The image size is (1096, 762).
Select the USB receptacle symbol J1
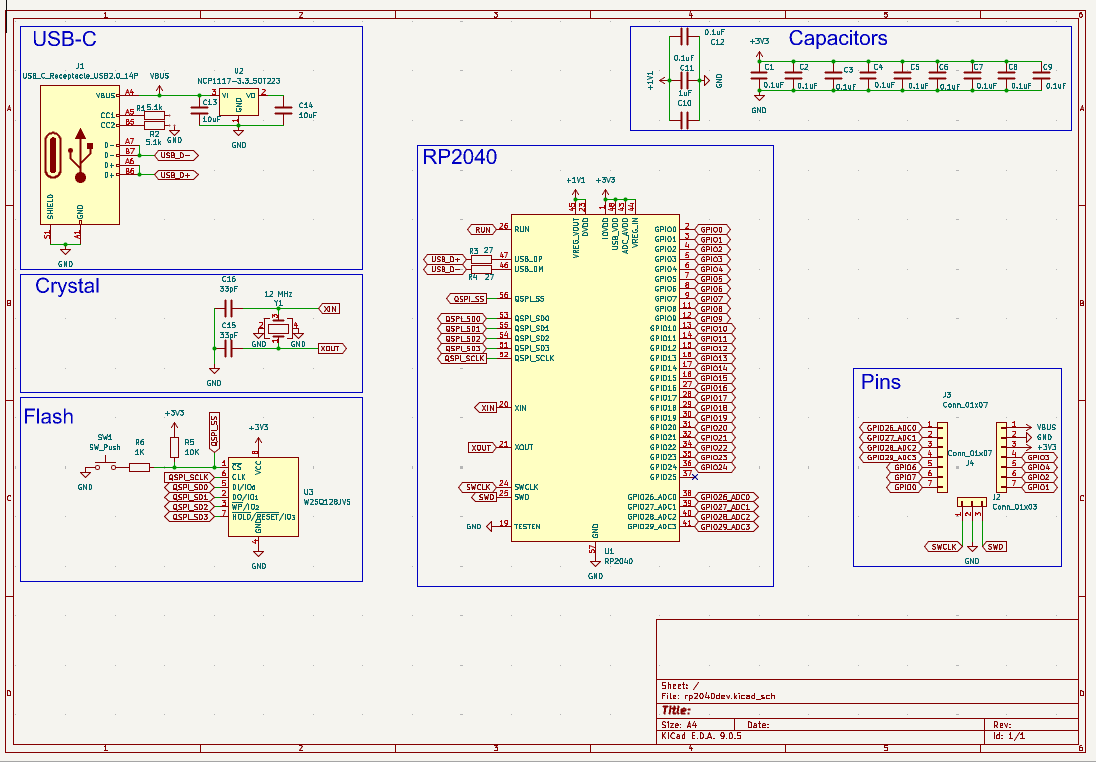coord(78,155)
